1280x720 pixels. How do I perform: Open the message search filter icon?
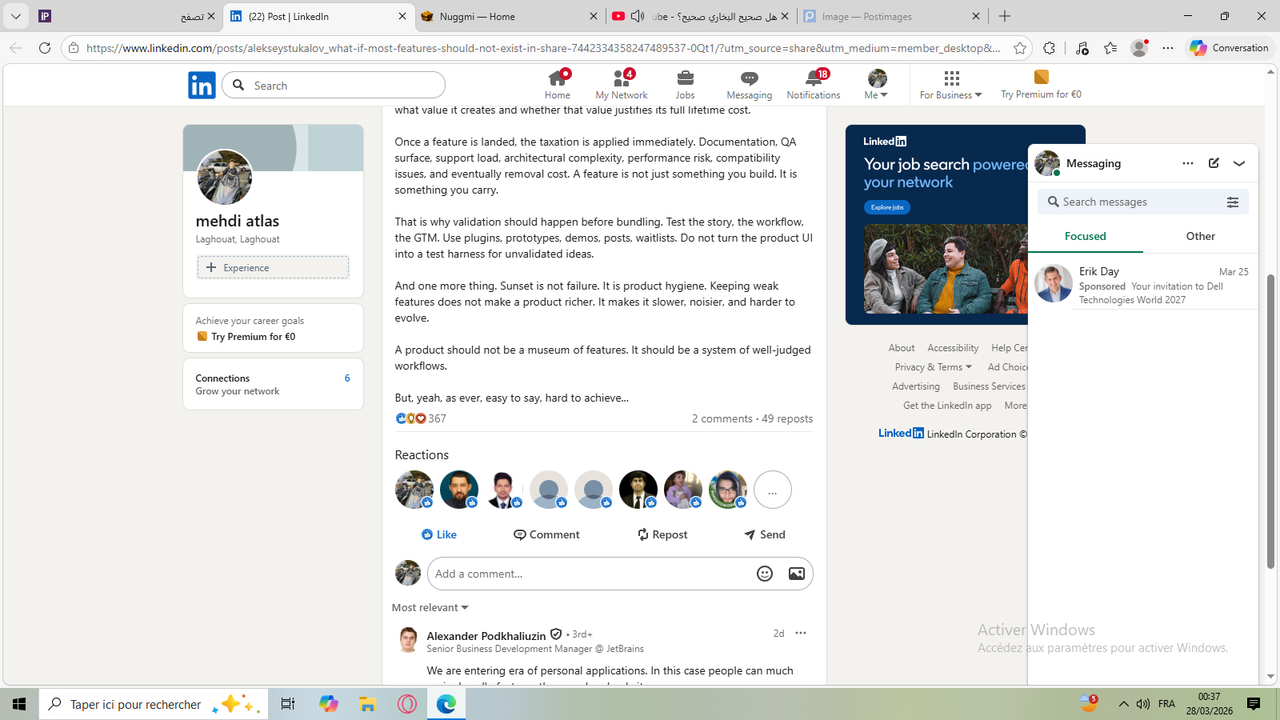pyautogui.click(x=1233, y=202)
